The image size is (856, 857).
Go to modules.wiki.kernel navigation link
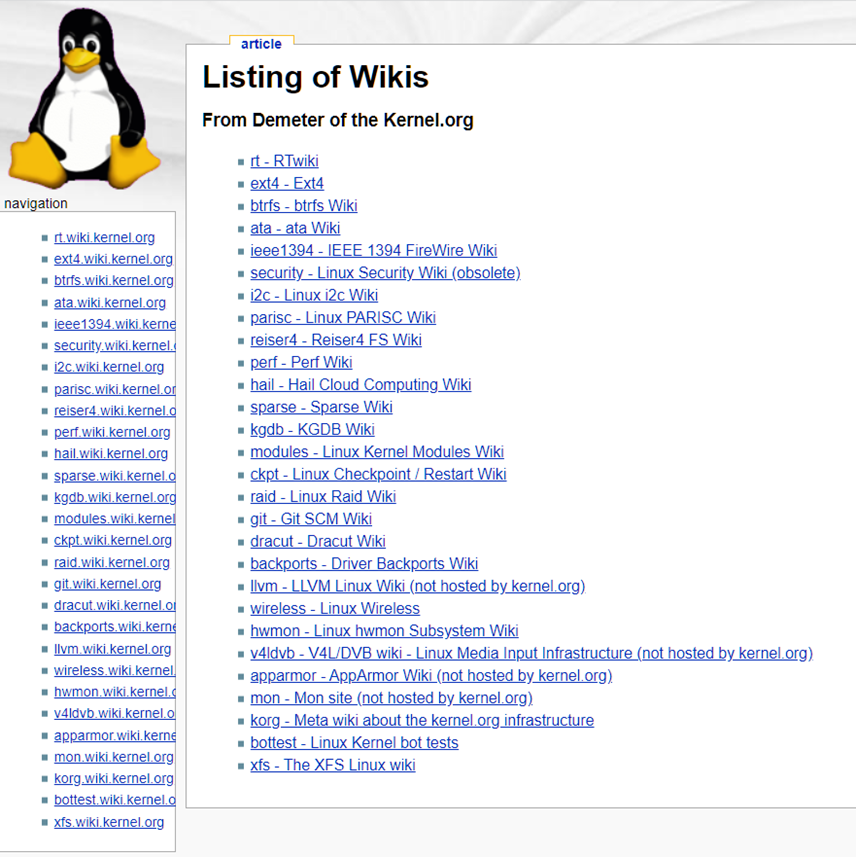(115, 519)
